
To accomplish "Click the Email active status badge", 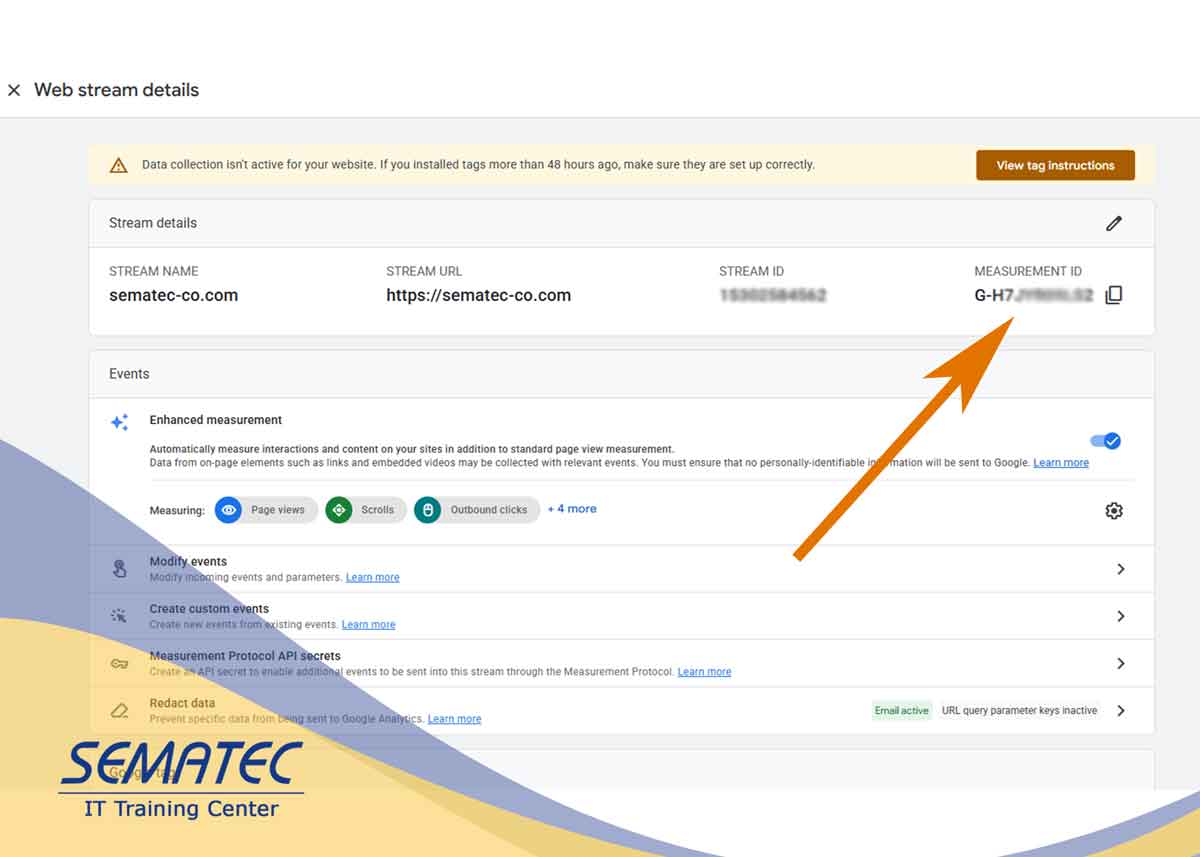I will click(901, 711).
